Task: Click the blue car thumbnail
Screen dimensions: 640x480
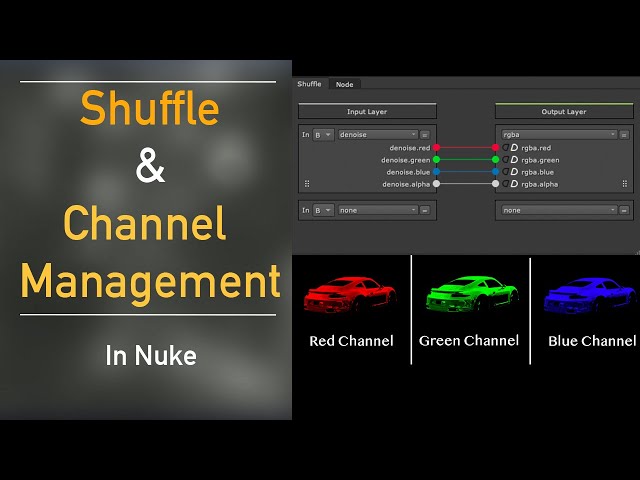Action: [x=590, y=296]
